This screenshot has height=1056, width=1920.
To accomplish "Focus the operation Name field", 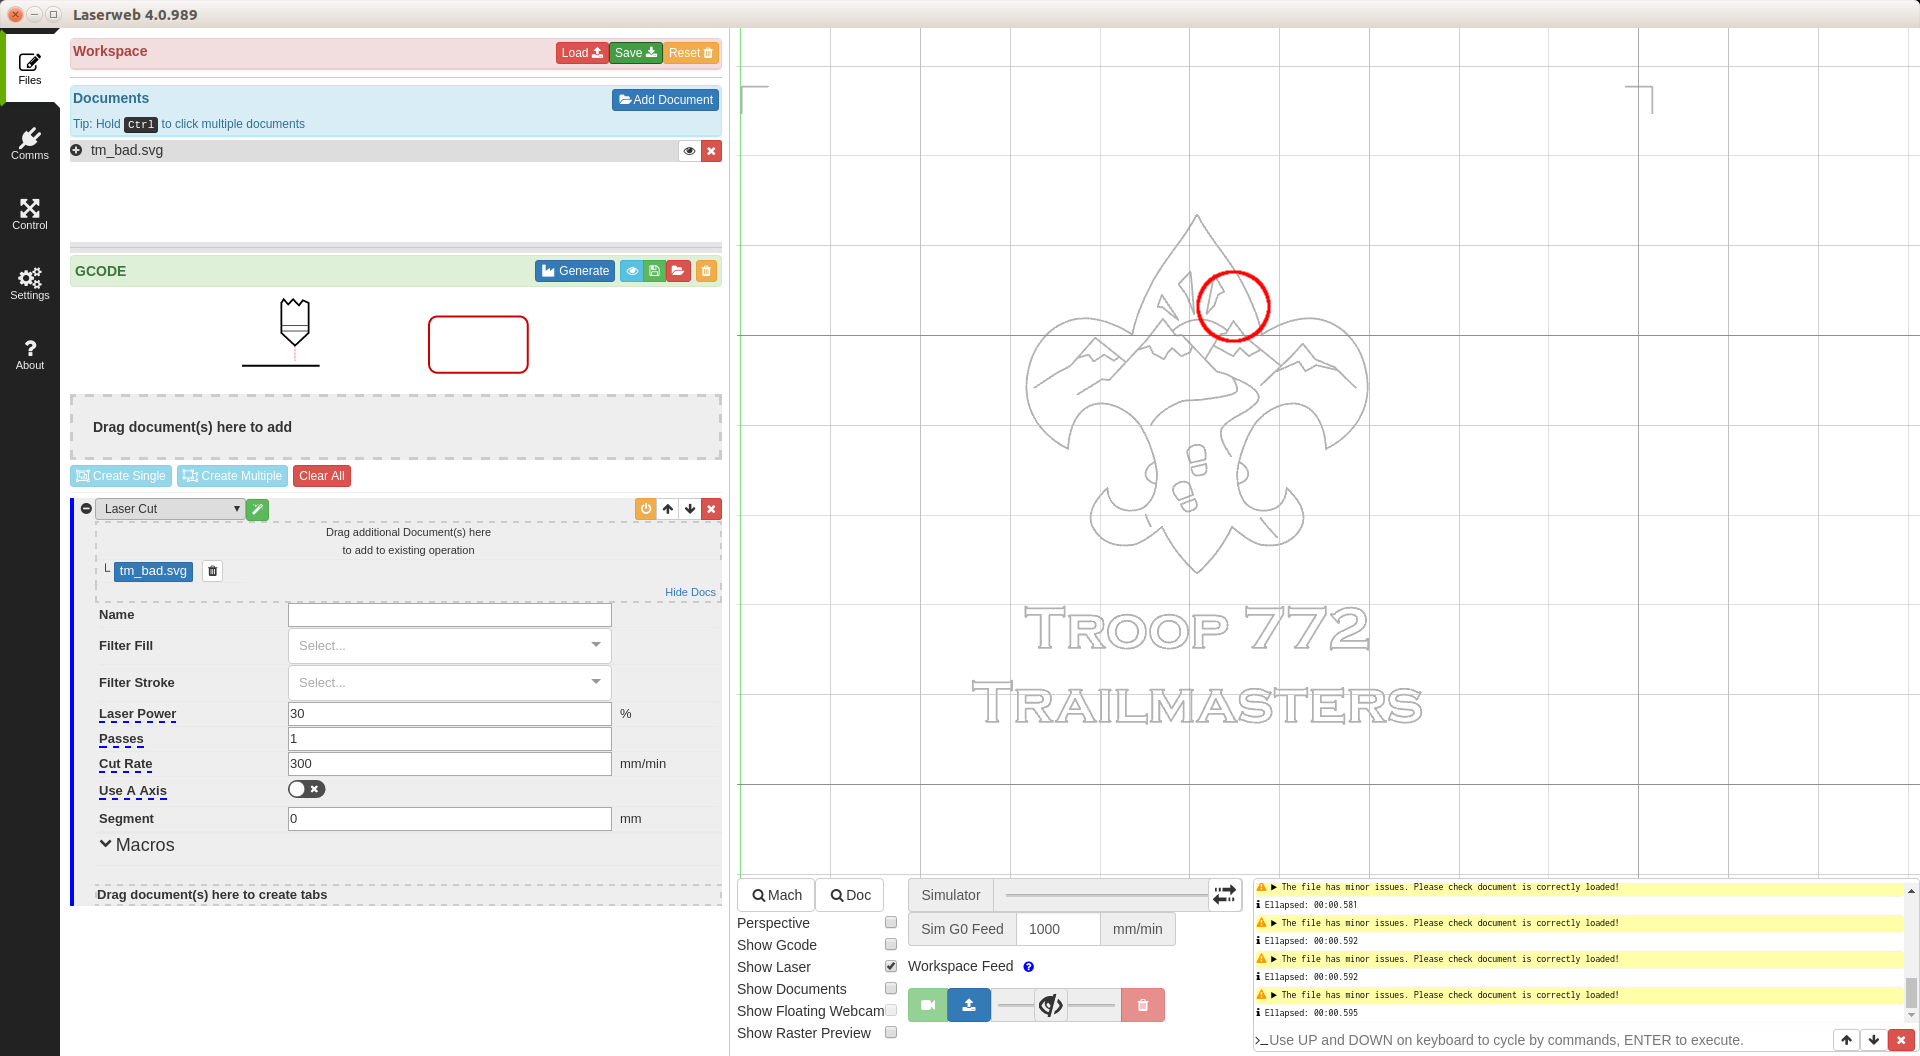I will [449, 615].
